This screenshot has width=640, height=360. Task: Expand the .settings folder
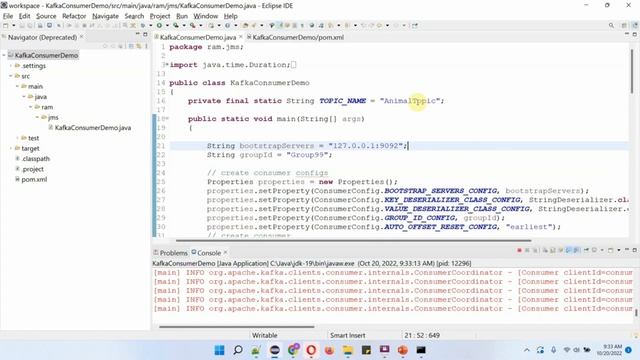(x=11, y=66)
